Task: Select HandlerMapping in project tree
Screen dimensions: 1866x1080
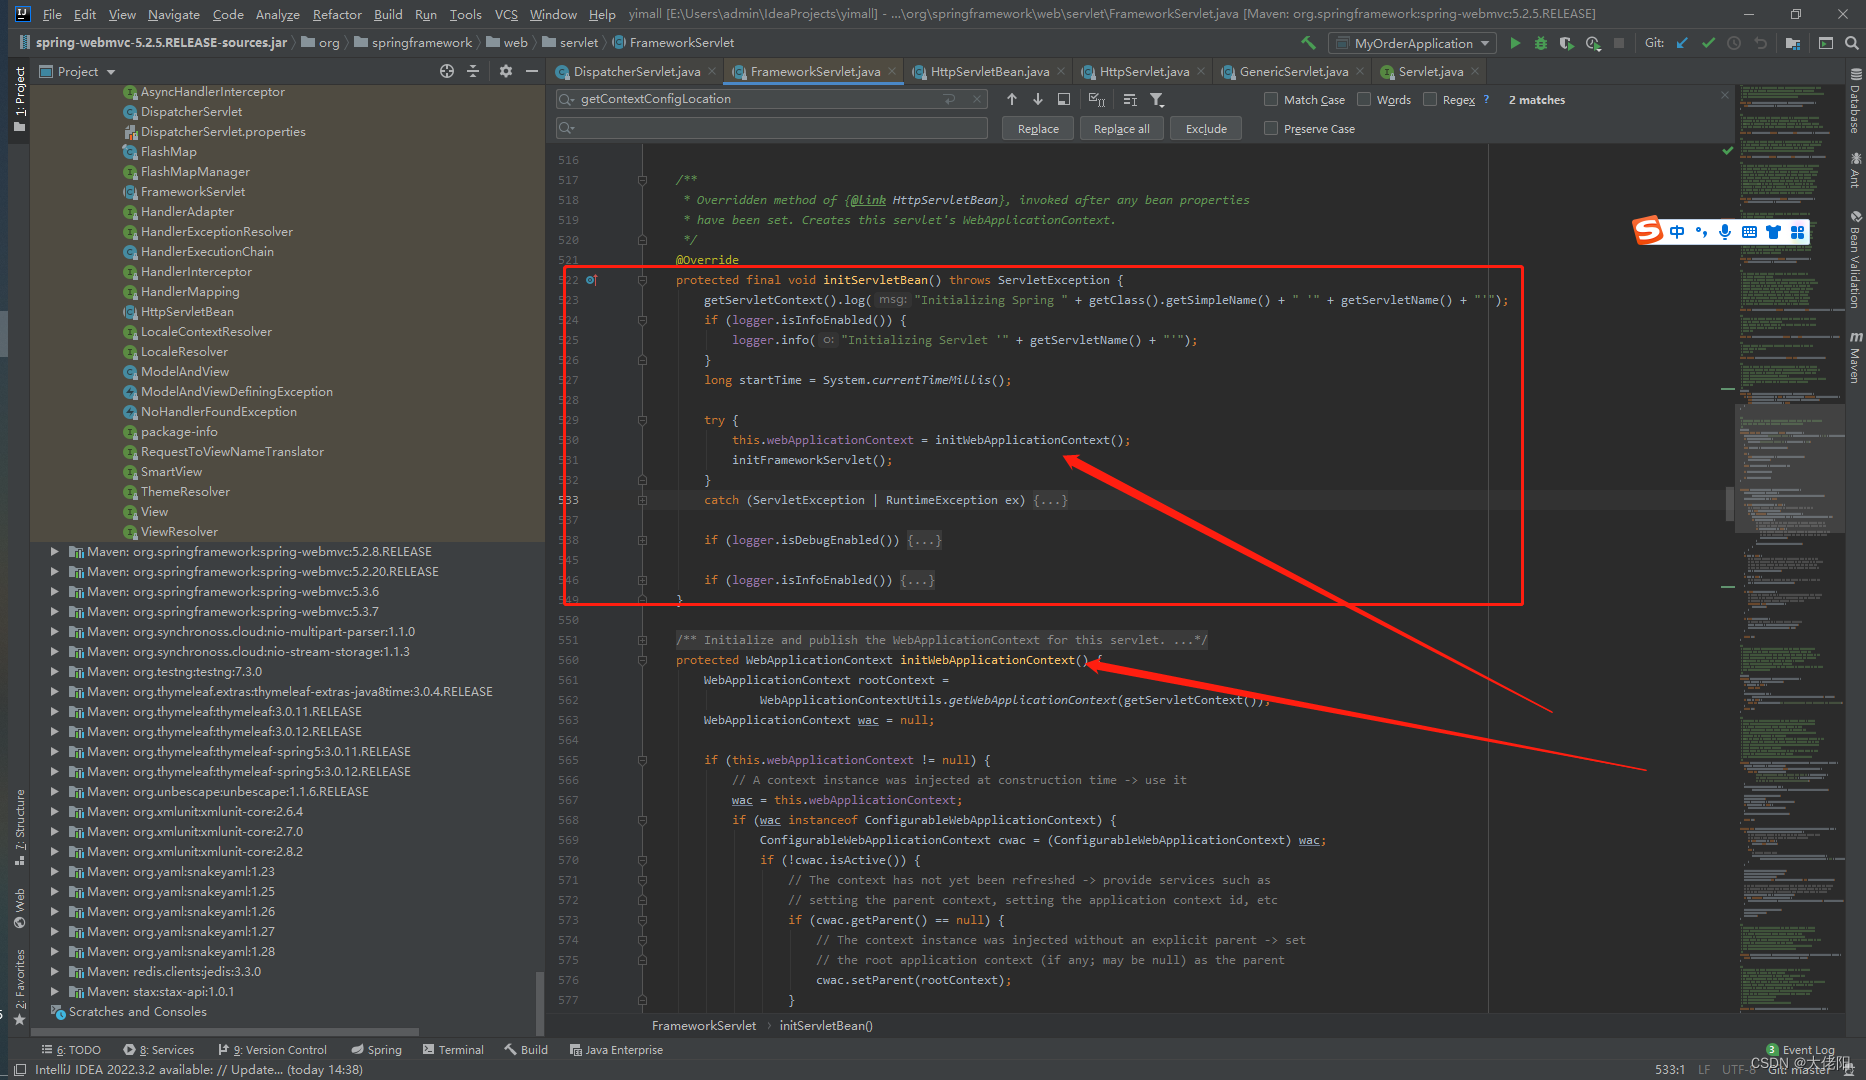Action: (x=189, y=291)
